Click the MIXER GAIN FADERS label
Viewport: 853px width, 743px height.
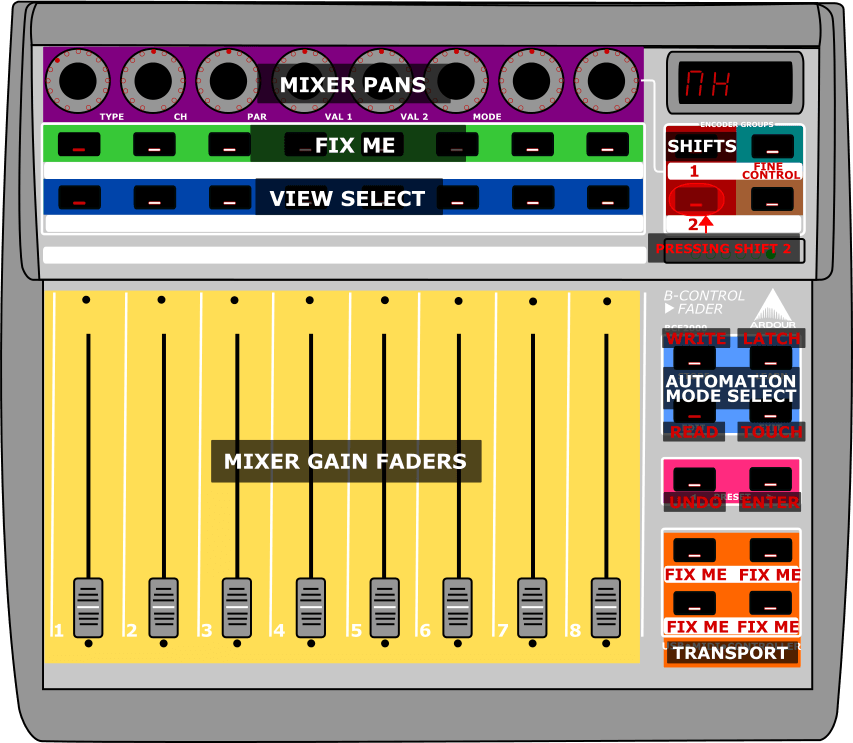point(345,461)
